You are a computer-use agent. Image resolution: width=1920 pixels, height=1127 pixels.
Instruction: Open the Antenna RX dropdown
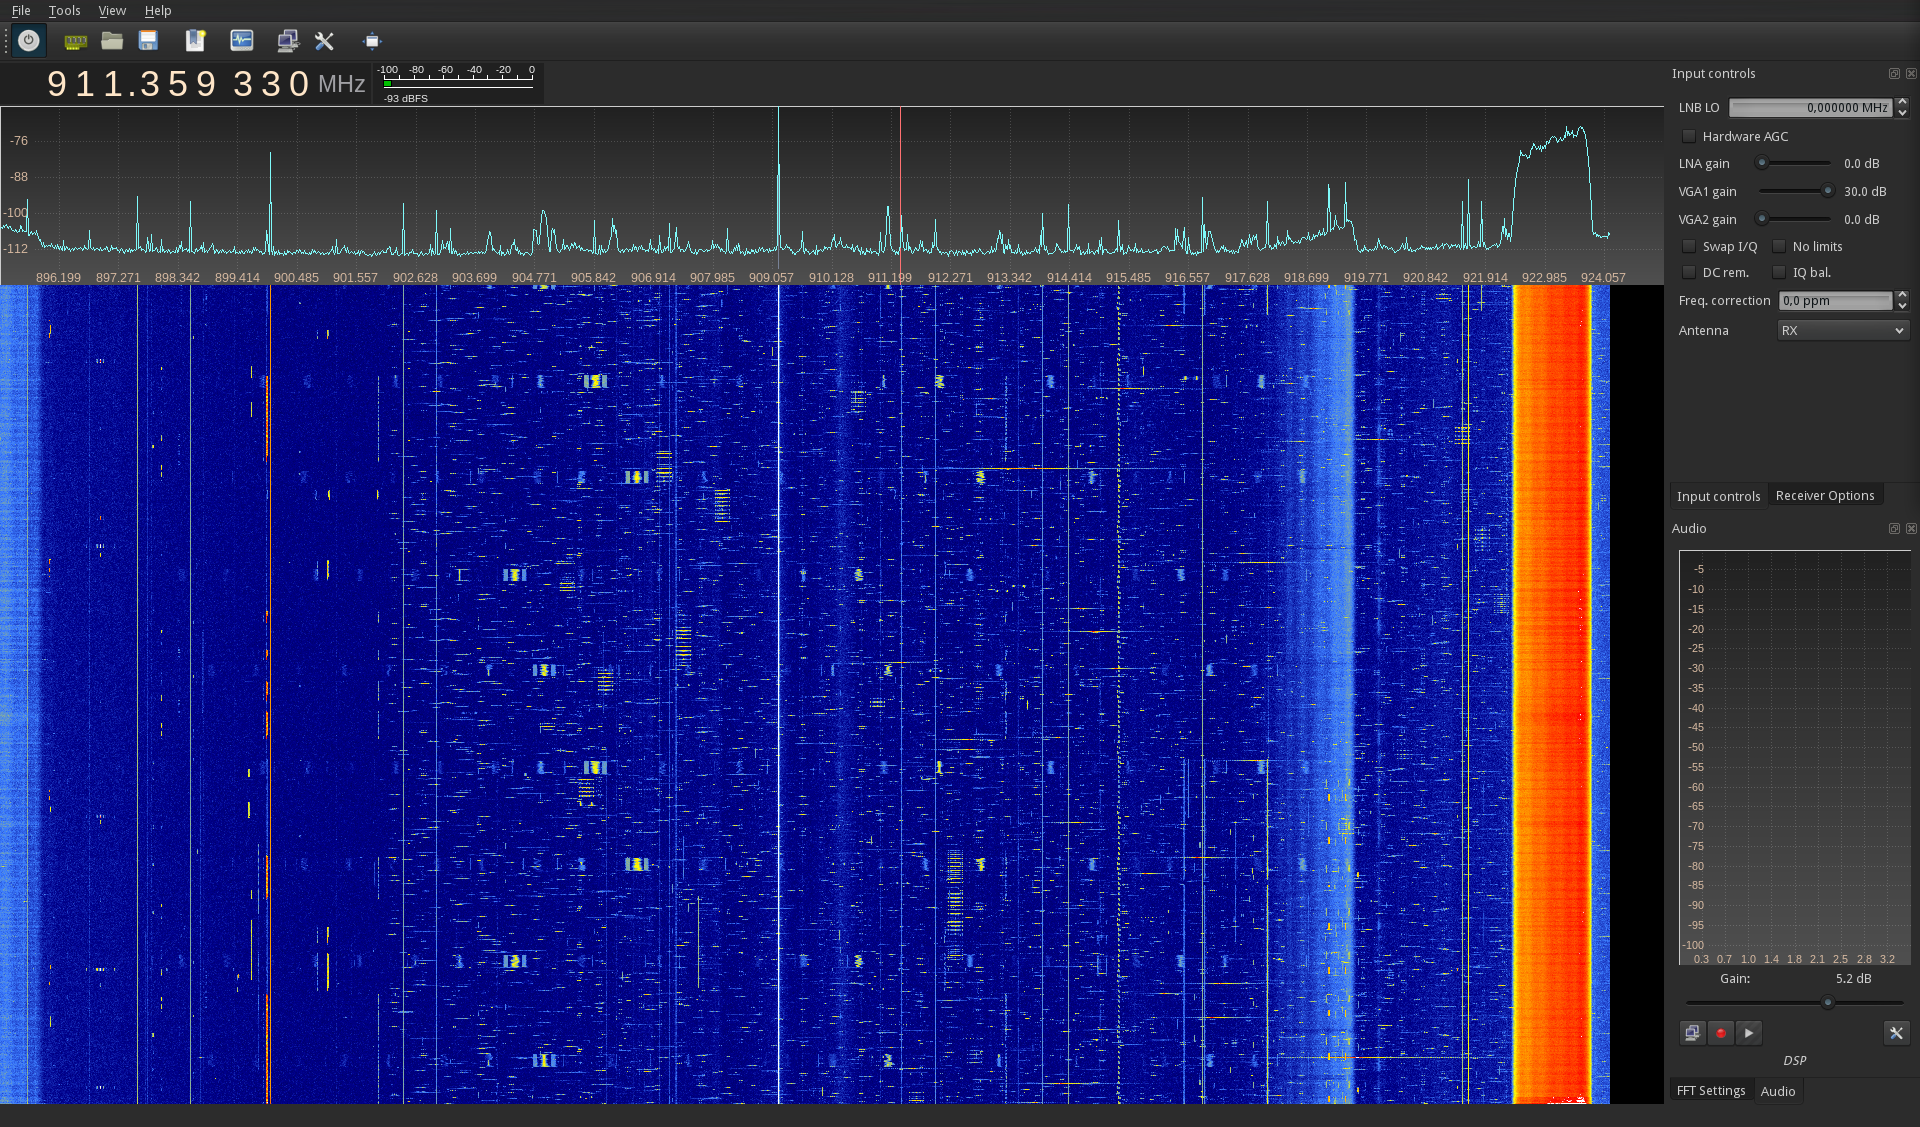pyautogui.click(x=1843, y=331)
